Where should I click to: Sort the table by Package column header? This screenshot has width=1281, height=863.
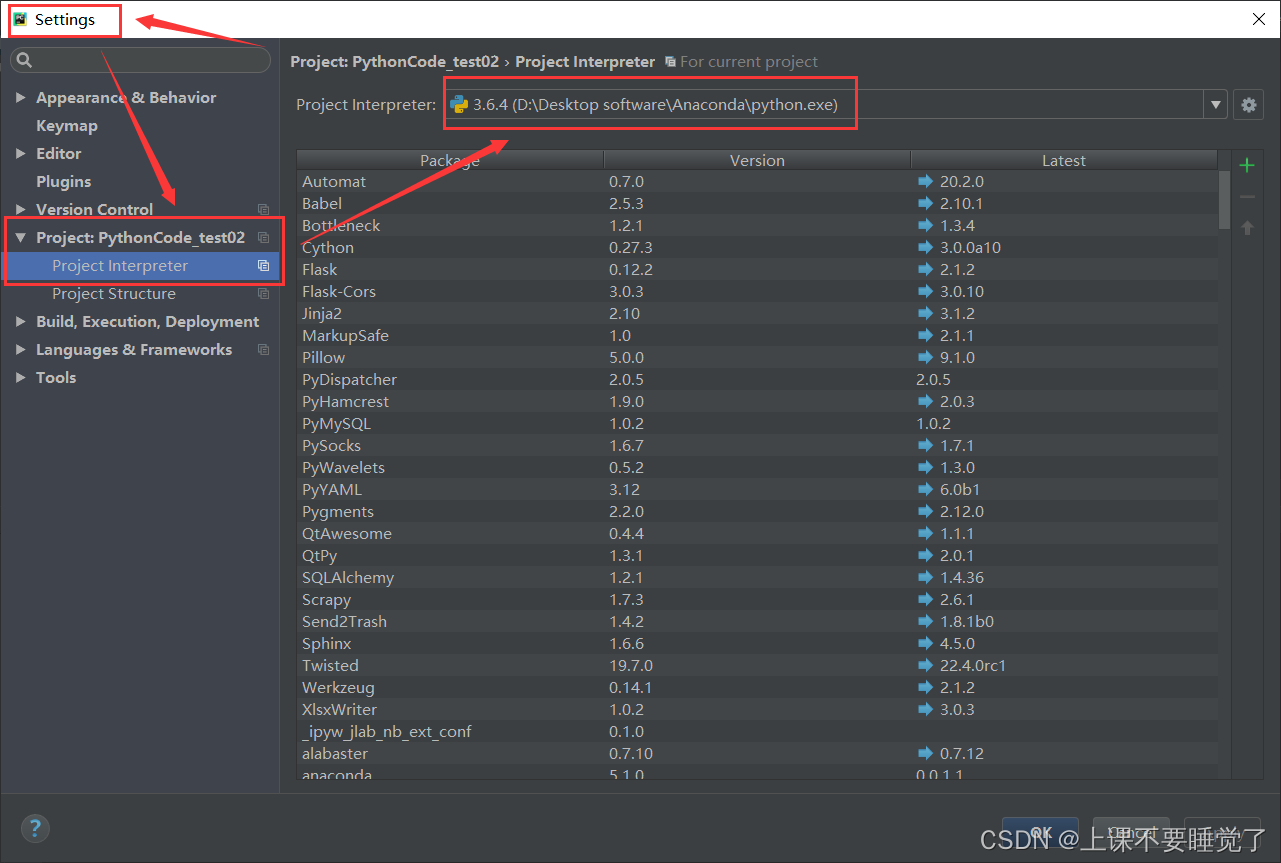450,160
